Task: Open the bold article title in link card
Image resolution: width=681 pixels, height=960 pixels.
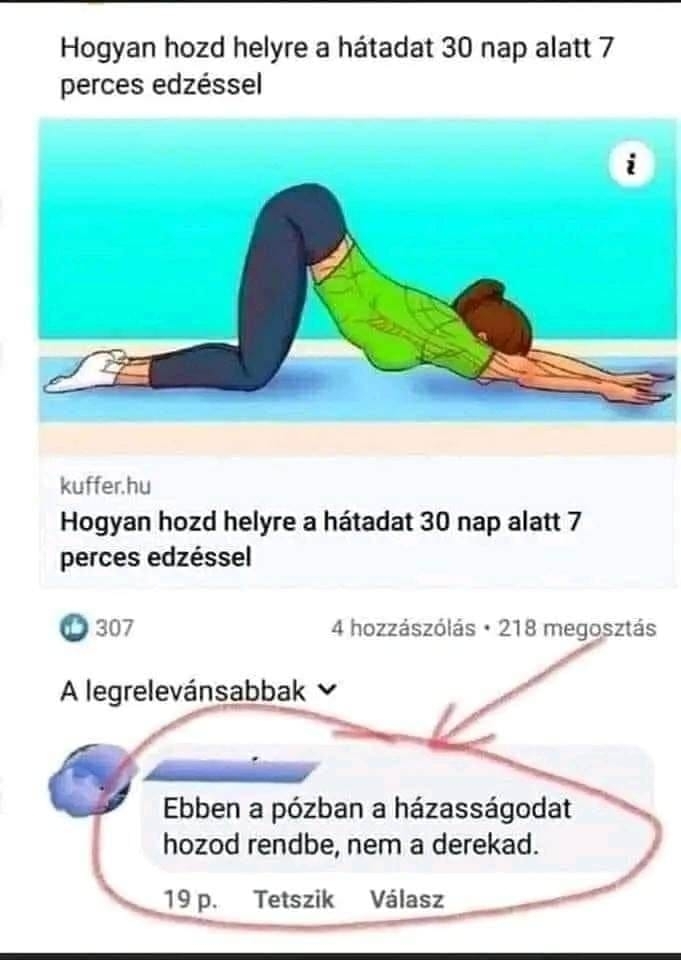Action: tap(320, 539)
